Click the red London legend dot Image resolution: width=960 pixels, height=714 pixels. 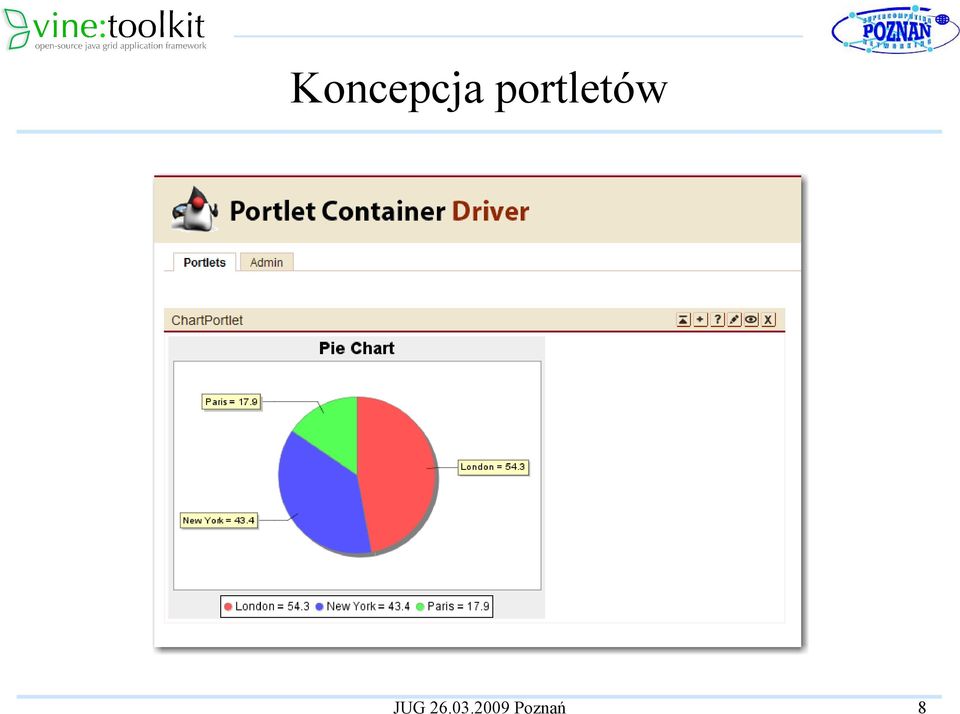click(228, 607)
